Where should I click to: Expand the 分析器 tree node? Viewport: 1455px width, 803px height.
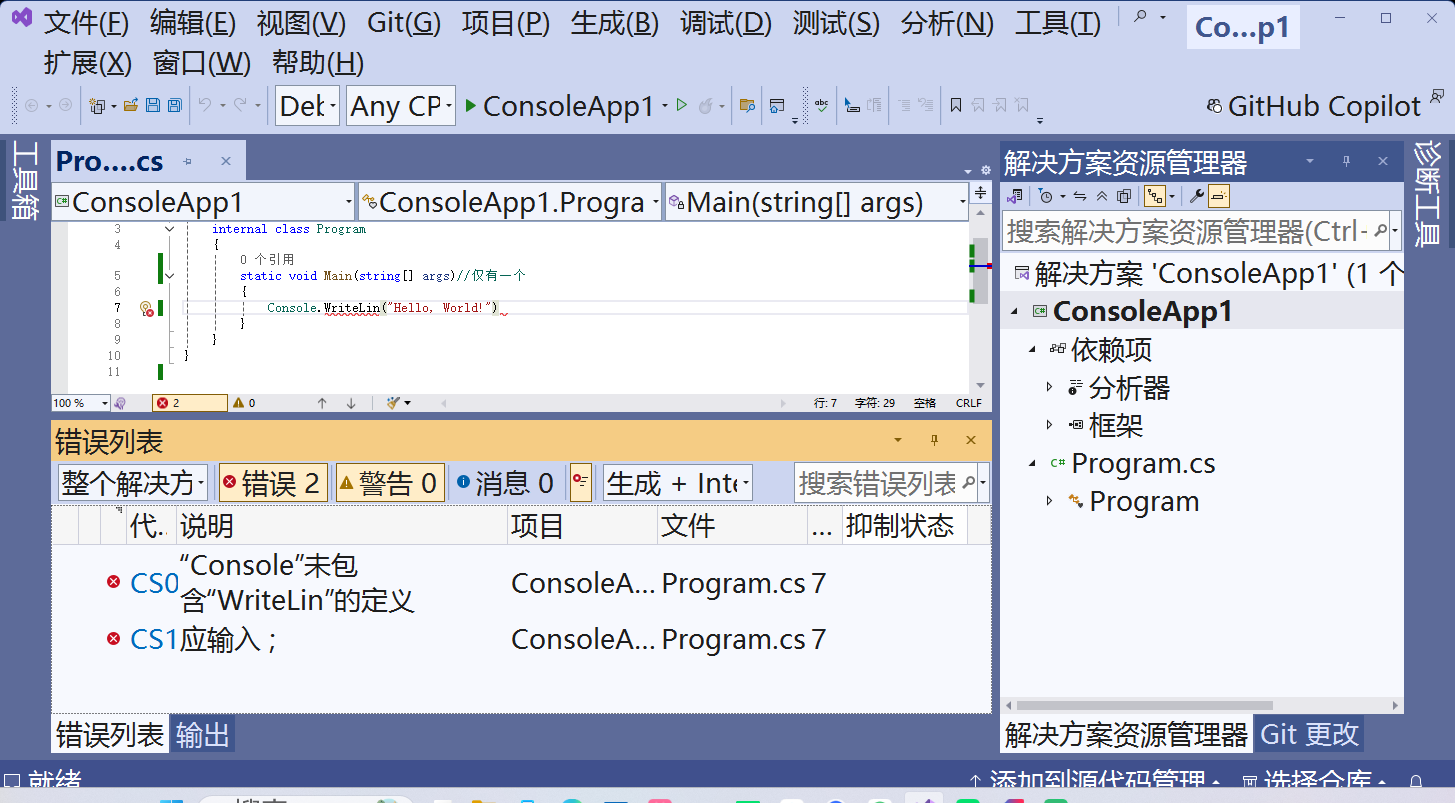click(x=1049, y=387)
